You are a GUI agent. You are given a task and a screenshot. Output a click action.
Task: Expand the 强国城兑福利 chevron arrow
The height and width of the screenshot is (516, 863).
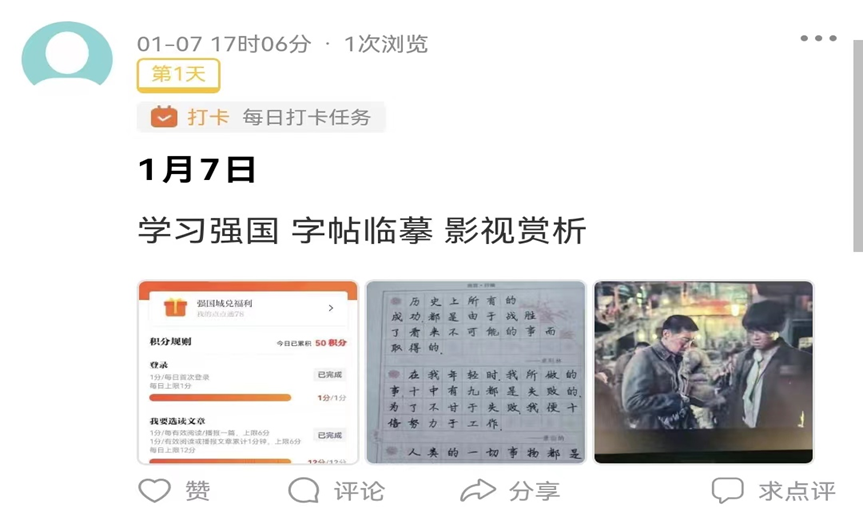(x=331, y=308)
